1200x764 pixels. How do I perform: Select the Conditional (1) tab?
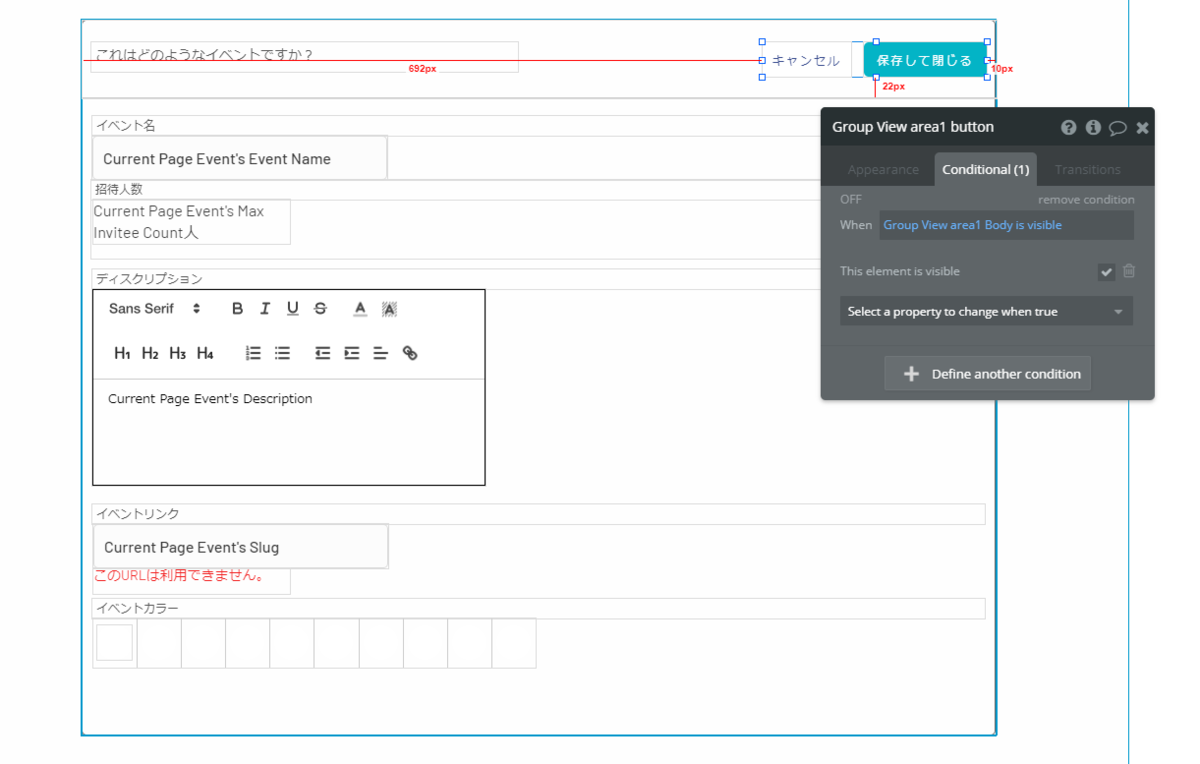pyautogui.click(x=986, y=169)
